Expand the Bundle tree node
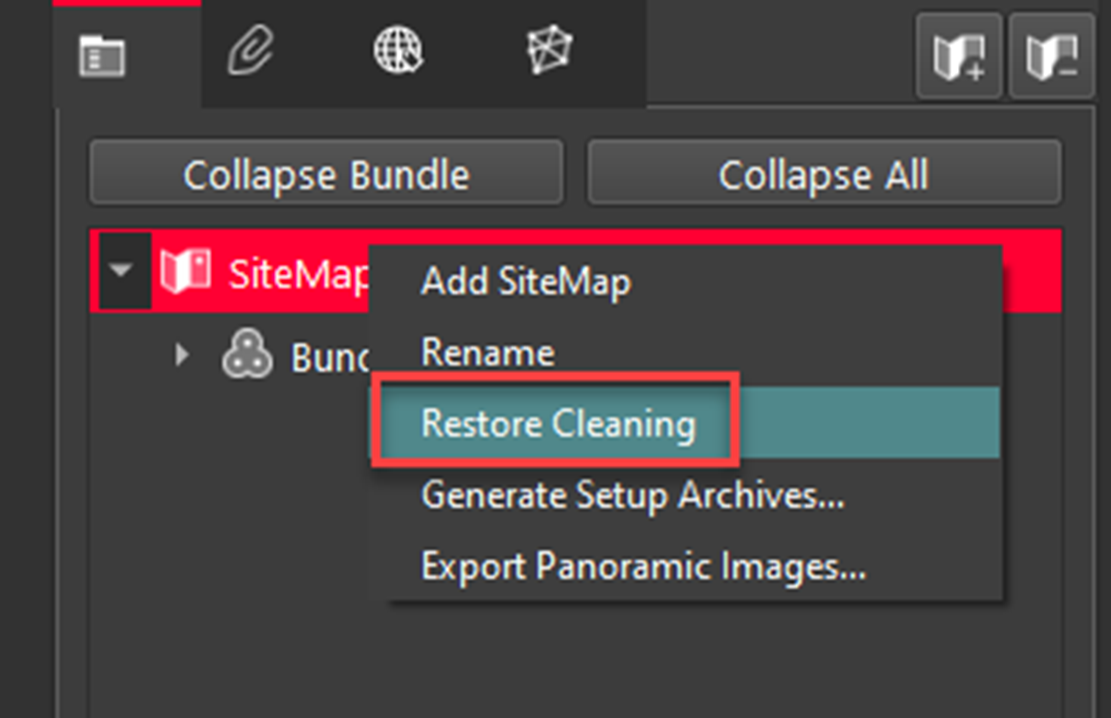This screenshot has height=718, width=1111. point(183,352)
